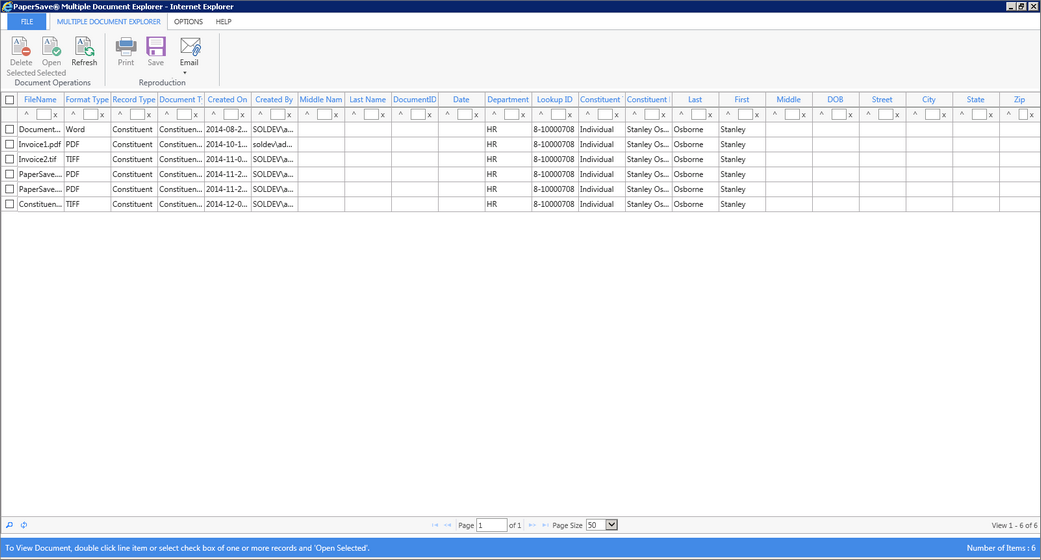Click the 'Word' format type cell

tap(87, 130)
